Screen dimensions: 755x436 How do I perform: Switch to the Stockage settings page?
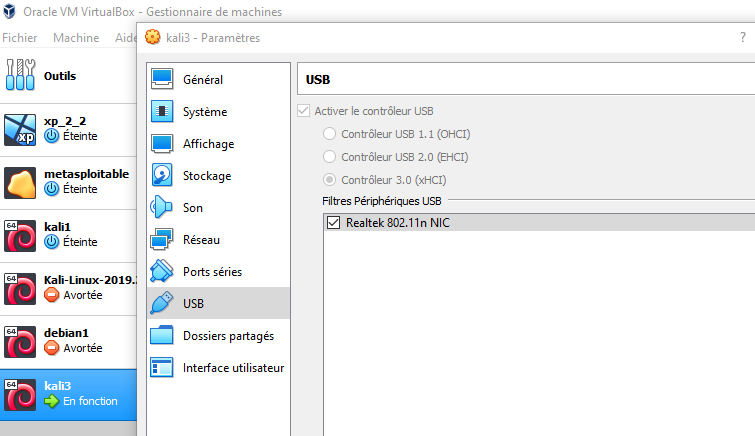coord(219,175)
